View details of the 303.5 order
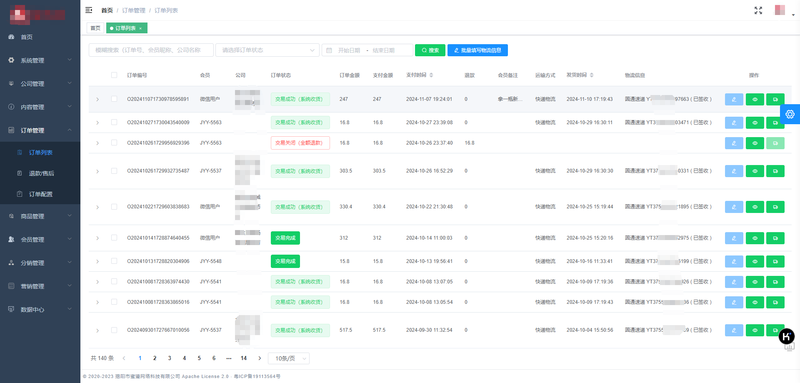800x383 pixels. 755,171
